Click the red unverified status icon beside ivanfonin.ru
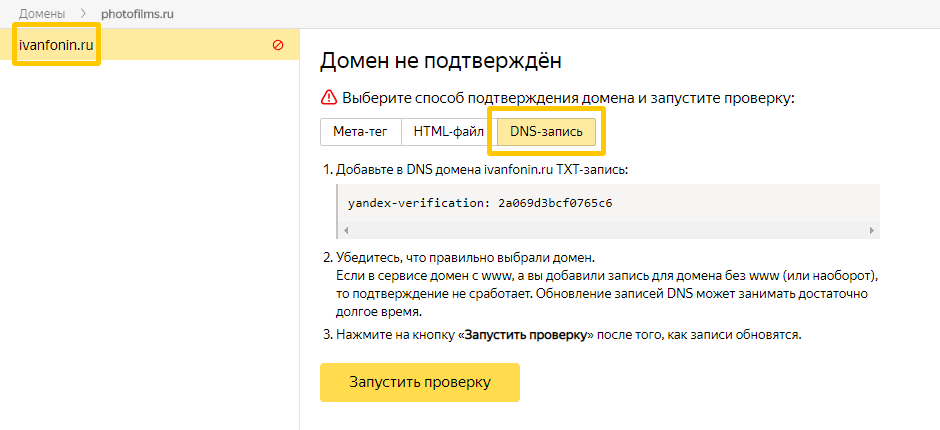940x430 pixels. point(278,45)
